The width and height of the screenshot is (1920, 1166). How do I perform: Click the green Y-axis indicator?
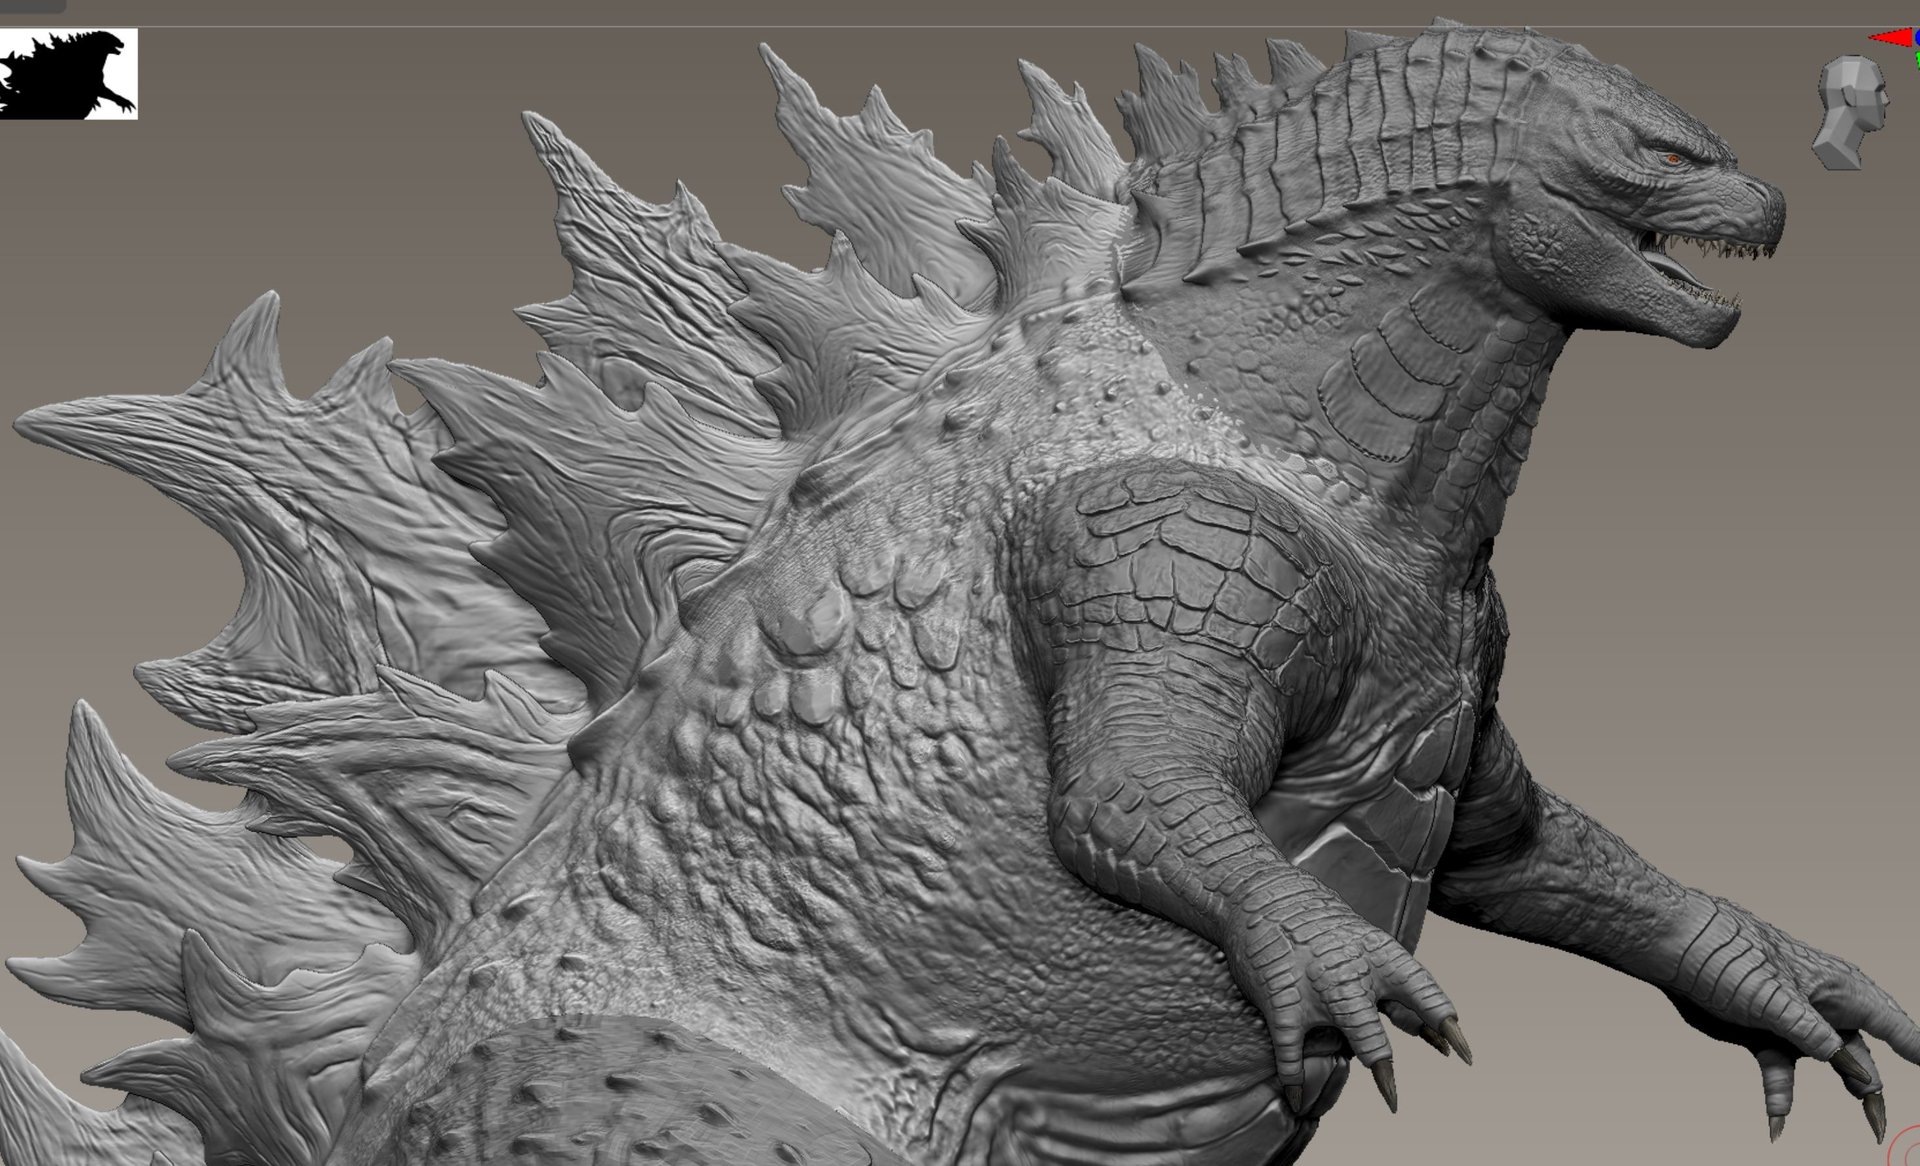(1917, 59)
